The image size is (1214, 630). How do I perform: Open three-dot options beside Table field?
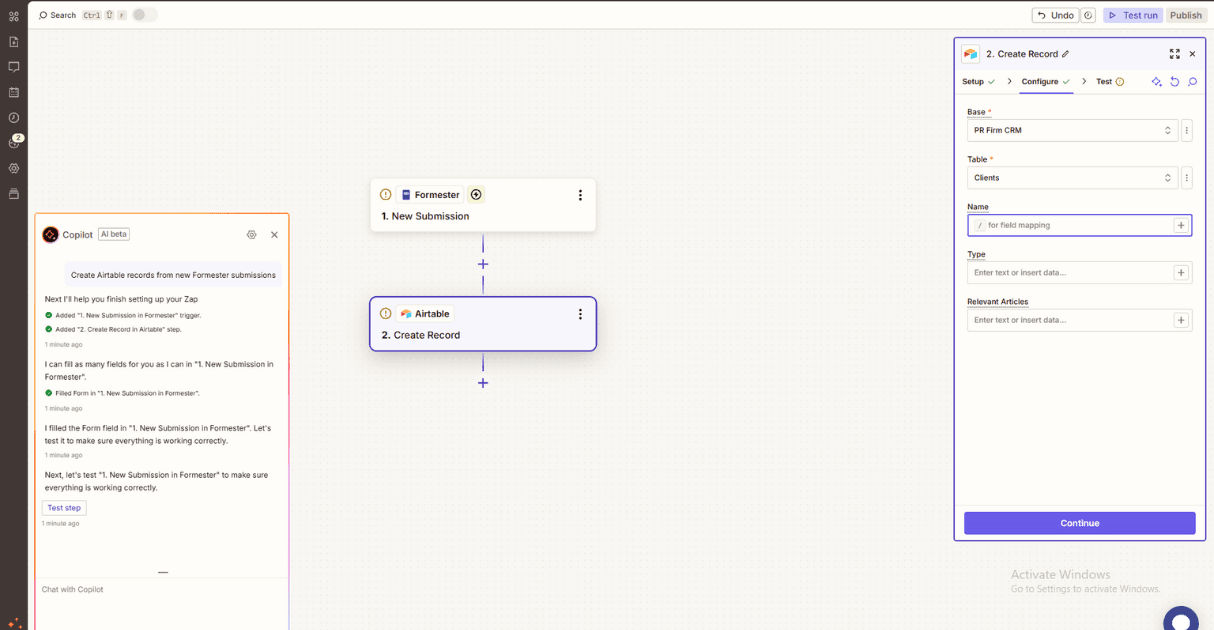click(1187, 178)
